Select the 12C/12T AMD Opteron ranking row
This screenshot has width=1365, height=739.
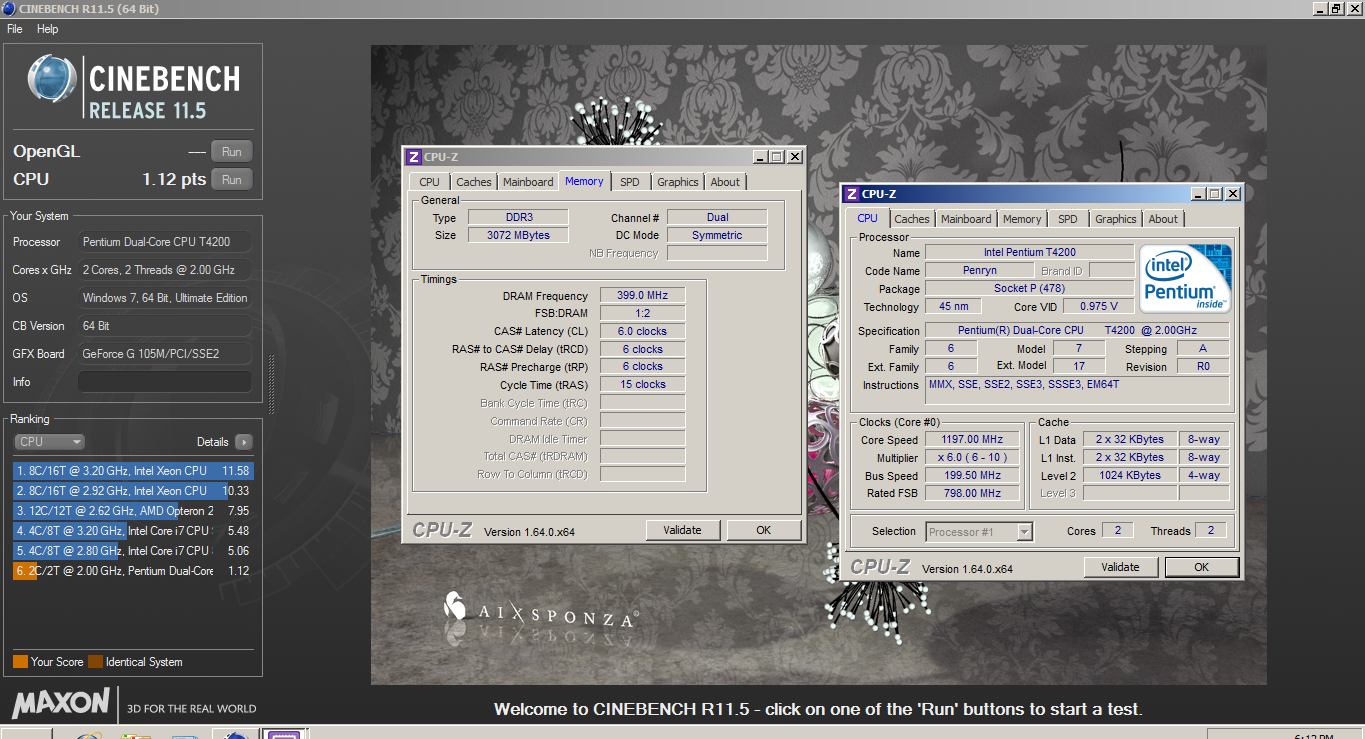[133, 511]
